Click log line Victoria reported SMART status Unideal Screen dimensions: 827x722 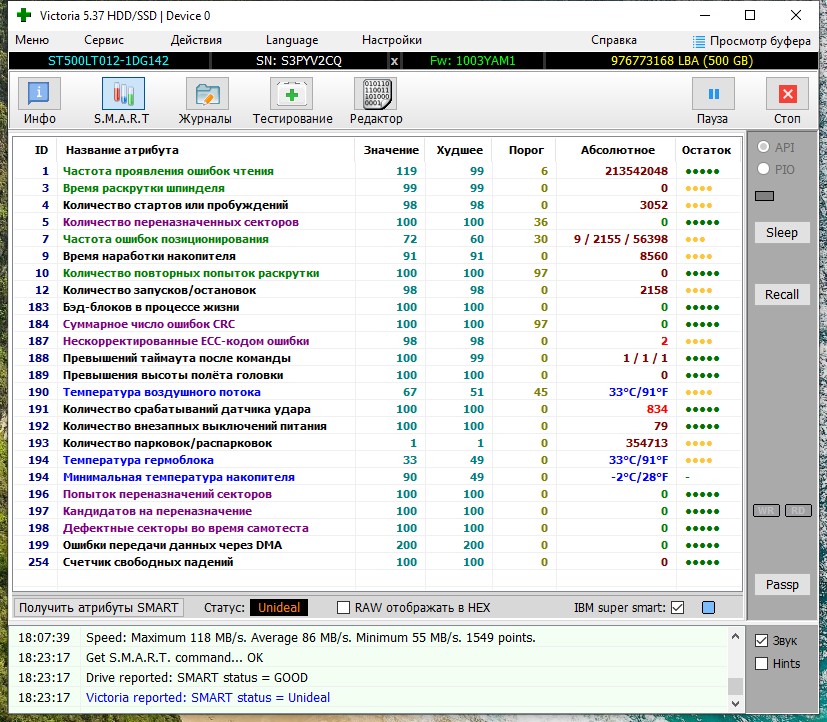tap(208, 697)
